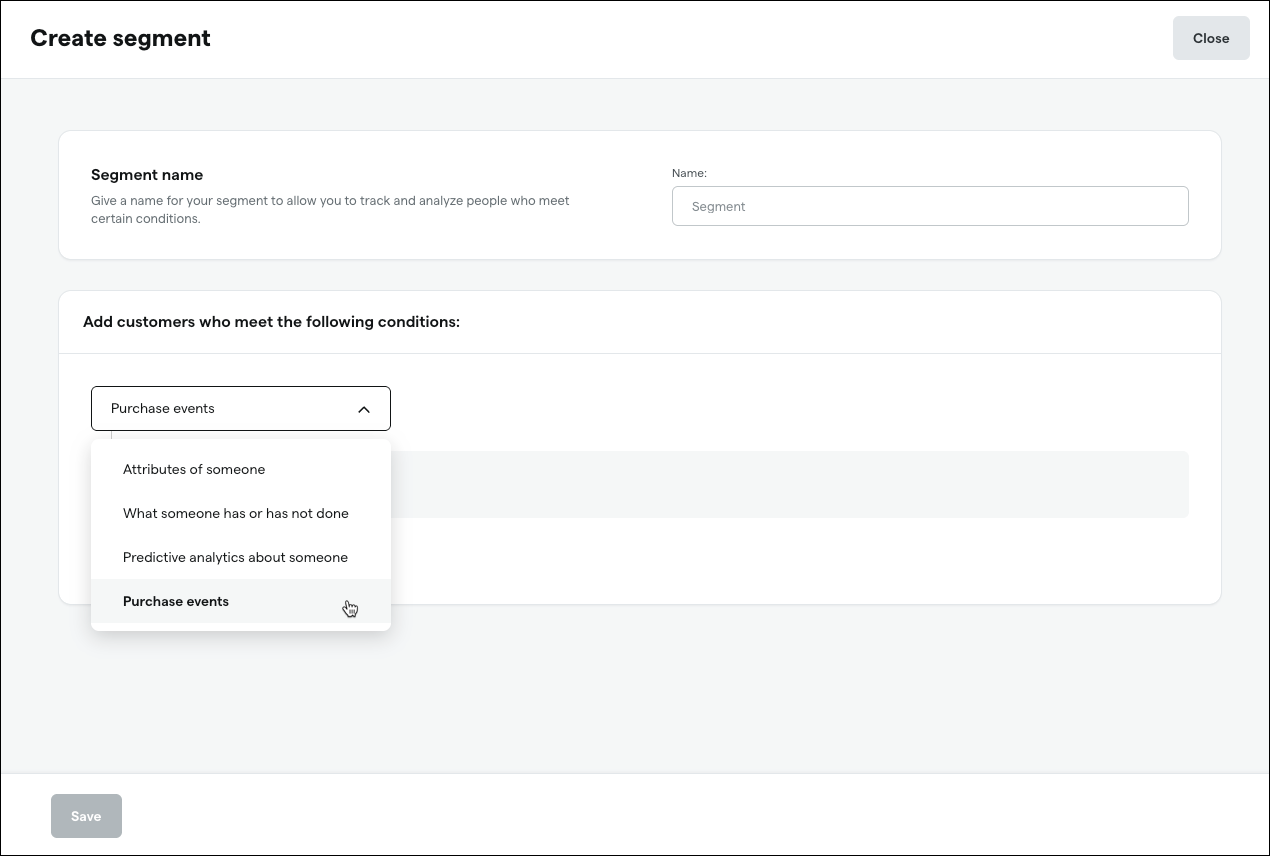1270x856 pixels.
Task: Collapse the dropdown using the chevron arrow
Action: click(364, 409)
